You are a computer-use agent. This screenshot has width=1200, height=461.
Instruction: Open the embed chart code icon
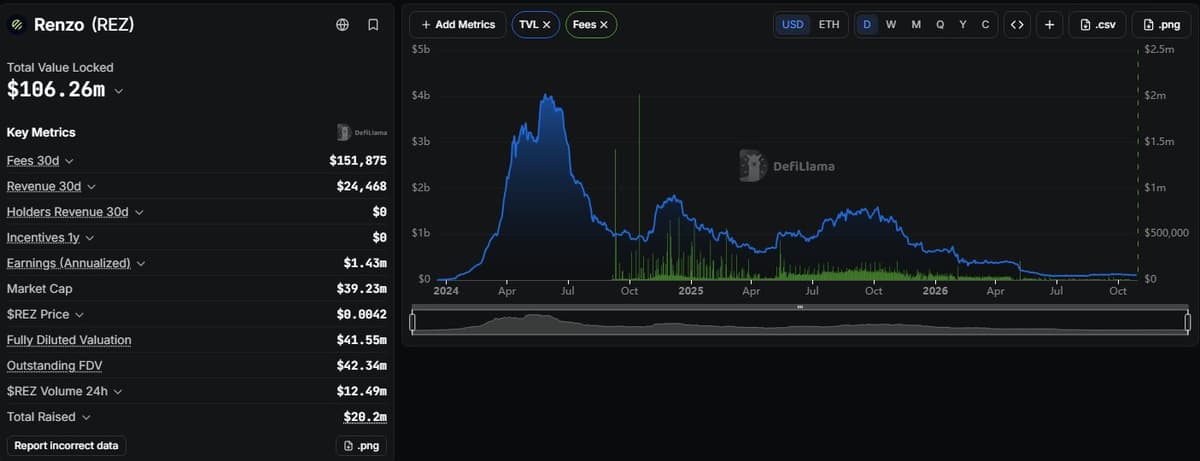1018,24
